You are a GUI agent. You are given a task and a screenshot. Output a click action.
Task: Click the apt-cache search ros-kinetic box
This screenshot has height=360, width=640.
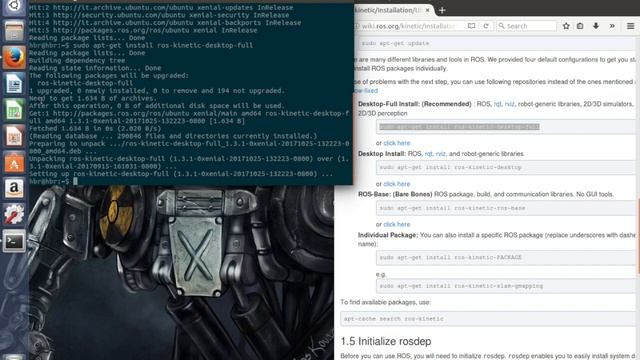point(489,319)
